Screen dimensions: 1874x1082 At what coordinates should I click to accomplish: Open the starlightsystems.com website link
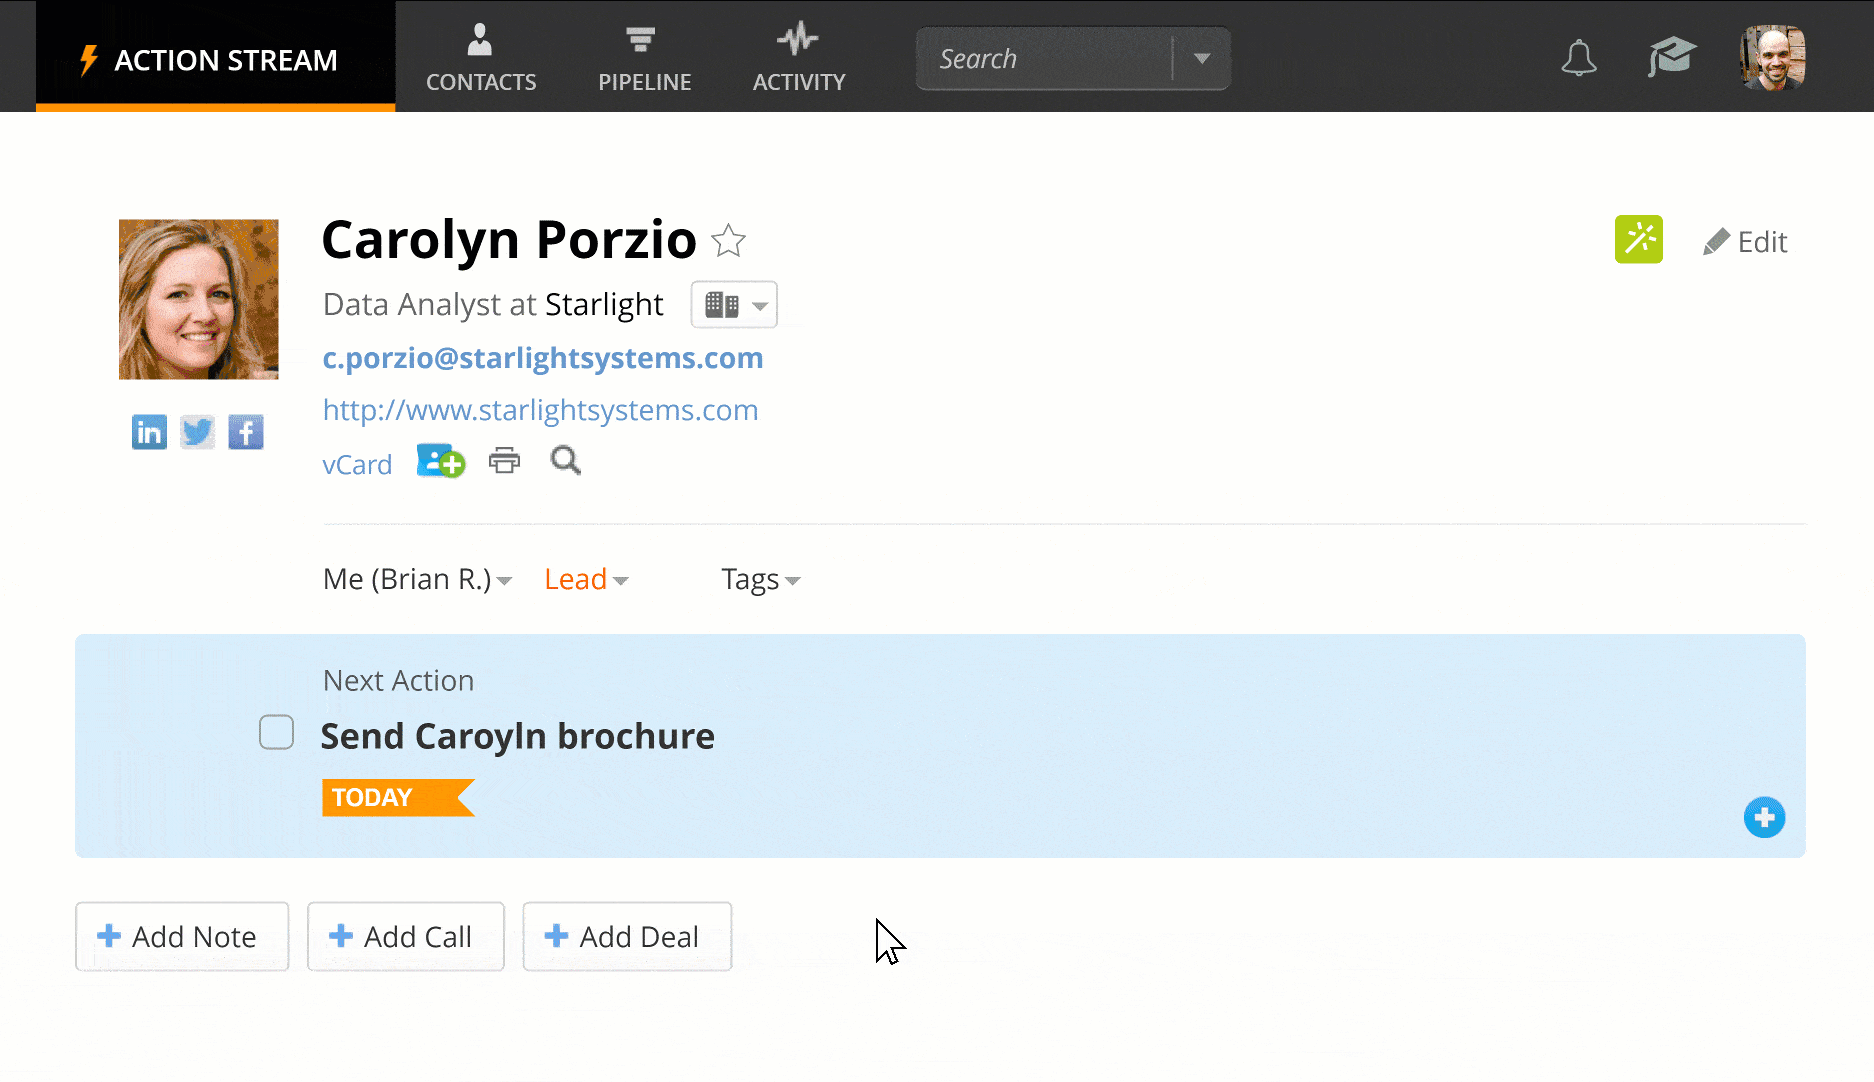click(x=540, y=410)
